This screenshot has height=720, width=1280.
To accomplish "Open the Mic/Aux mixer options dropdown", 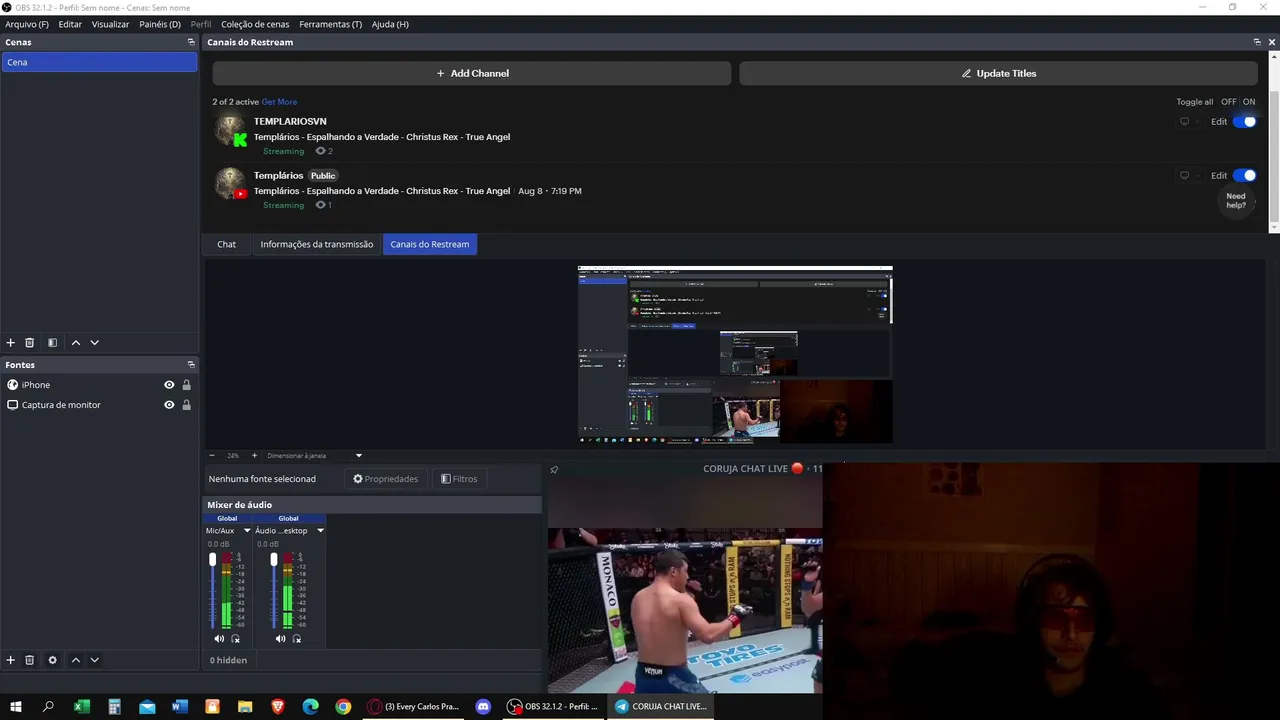I will click(247, 531).
